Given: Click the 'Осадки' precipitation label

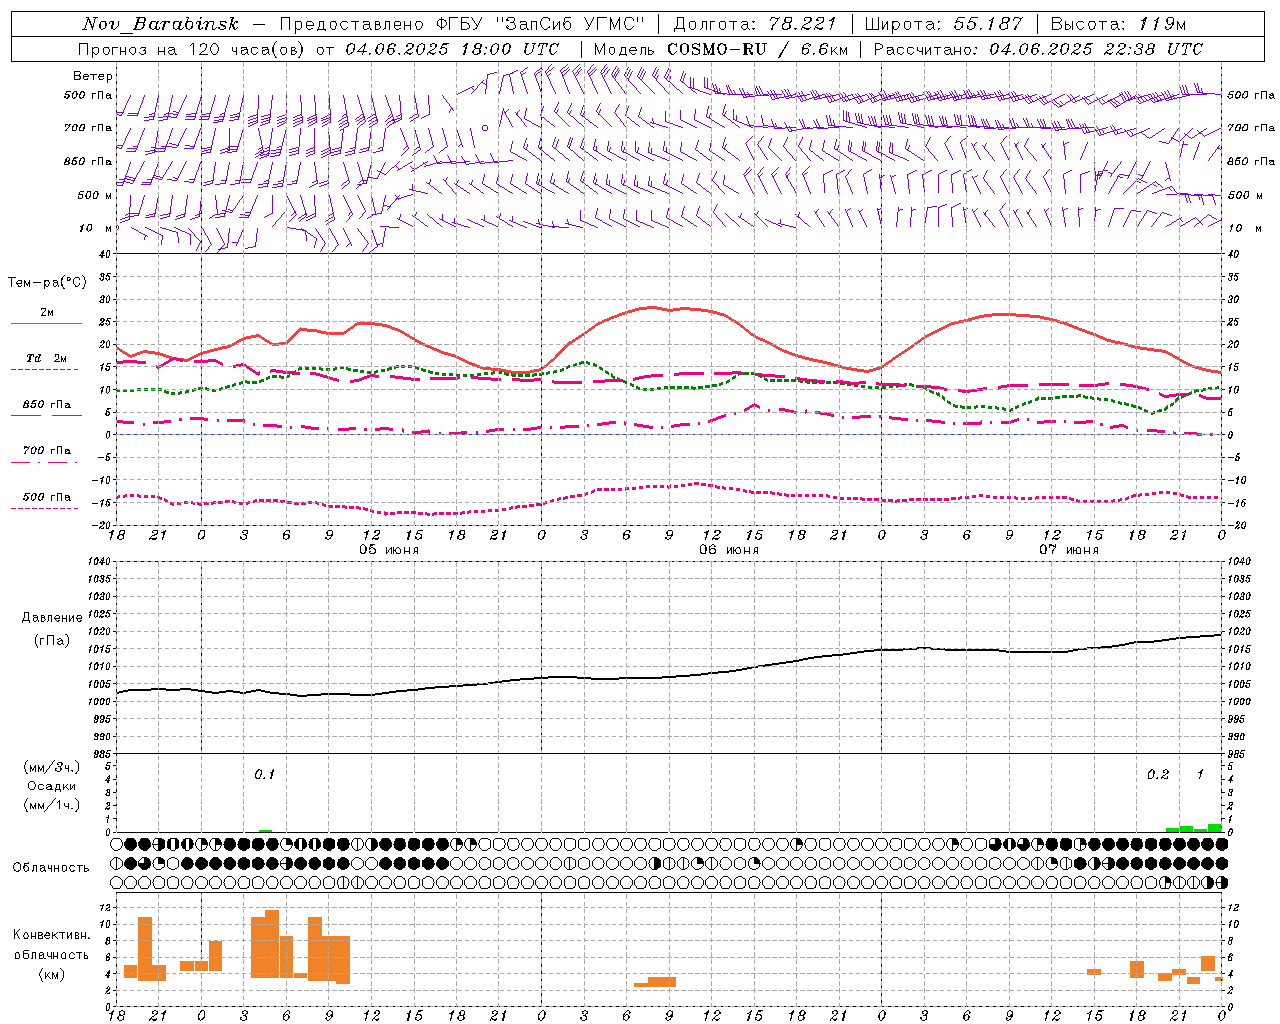Looking at the screenshot, I should tap(51, 786).
